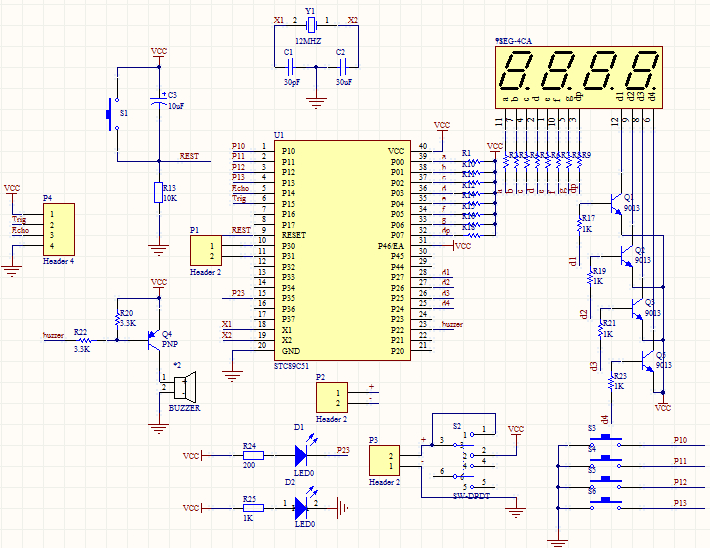Pick the polarized capacitor C3 10uF
710x548 pixels.
pos(159,100)
